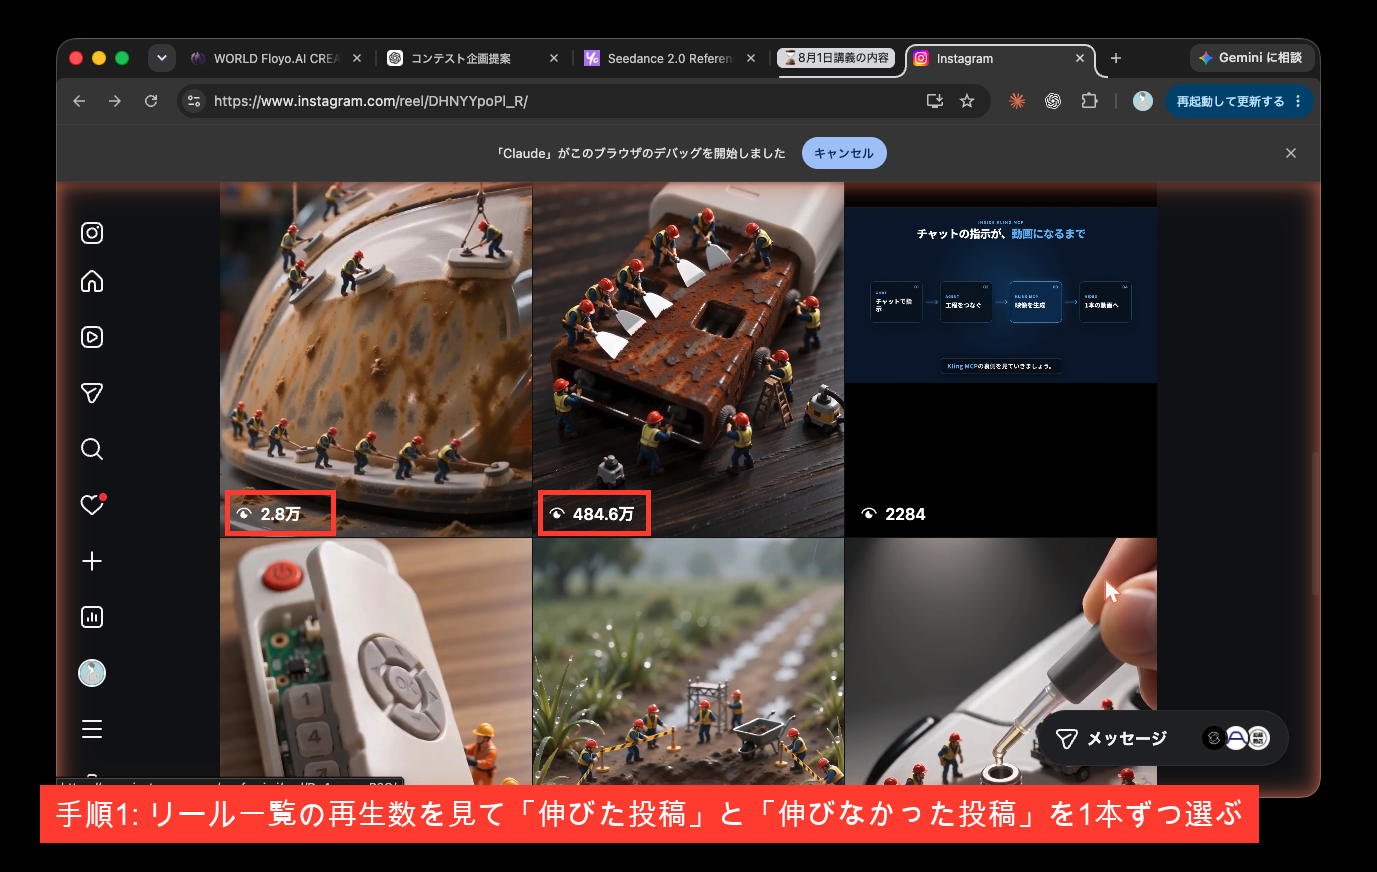The image size is (1377, 872).
Task: Open Extensions puzzle icon
Action: 1089,101
